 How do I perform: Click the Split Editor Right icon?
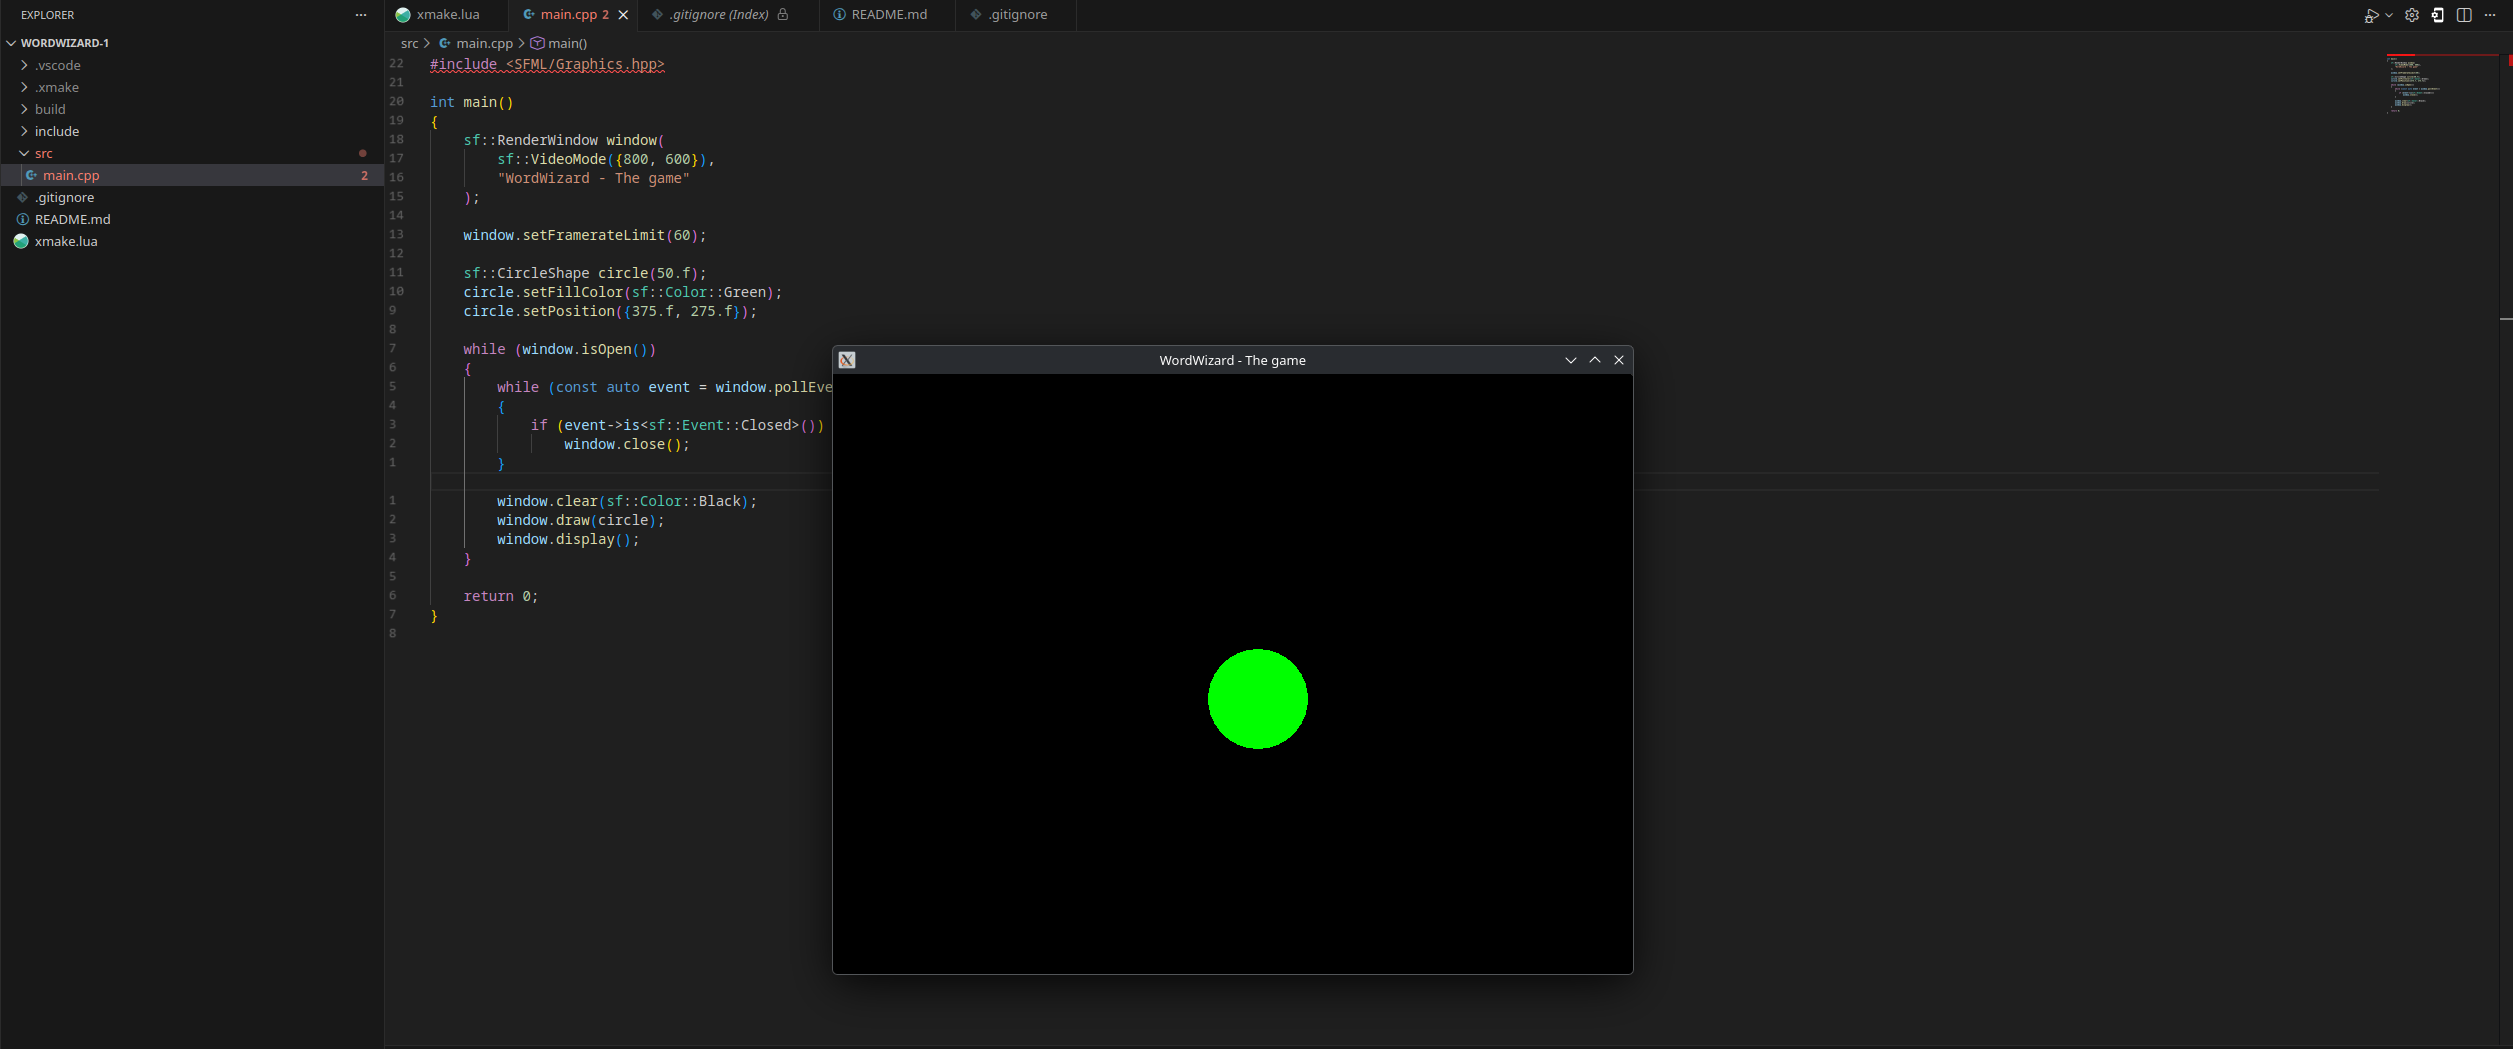click(2464, 15)
